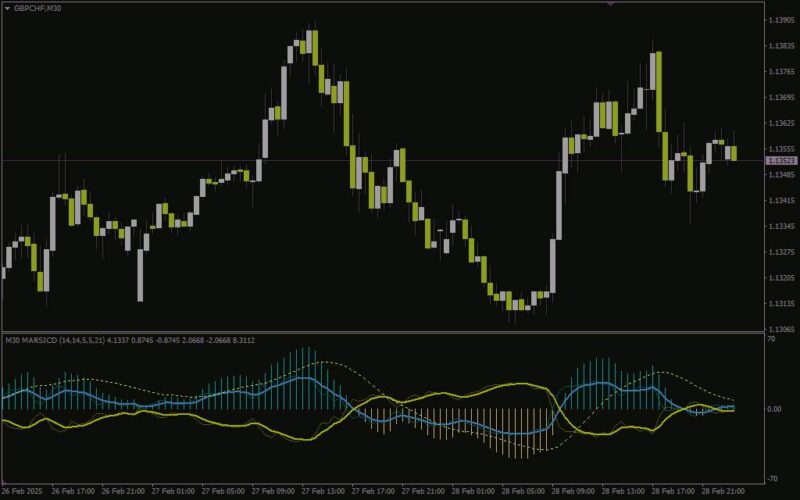This screenshot has width=800, height=500.
Task: Click the 1.13135 price axis label
Action: coord(782,304)
